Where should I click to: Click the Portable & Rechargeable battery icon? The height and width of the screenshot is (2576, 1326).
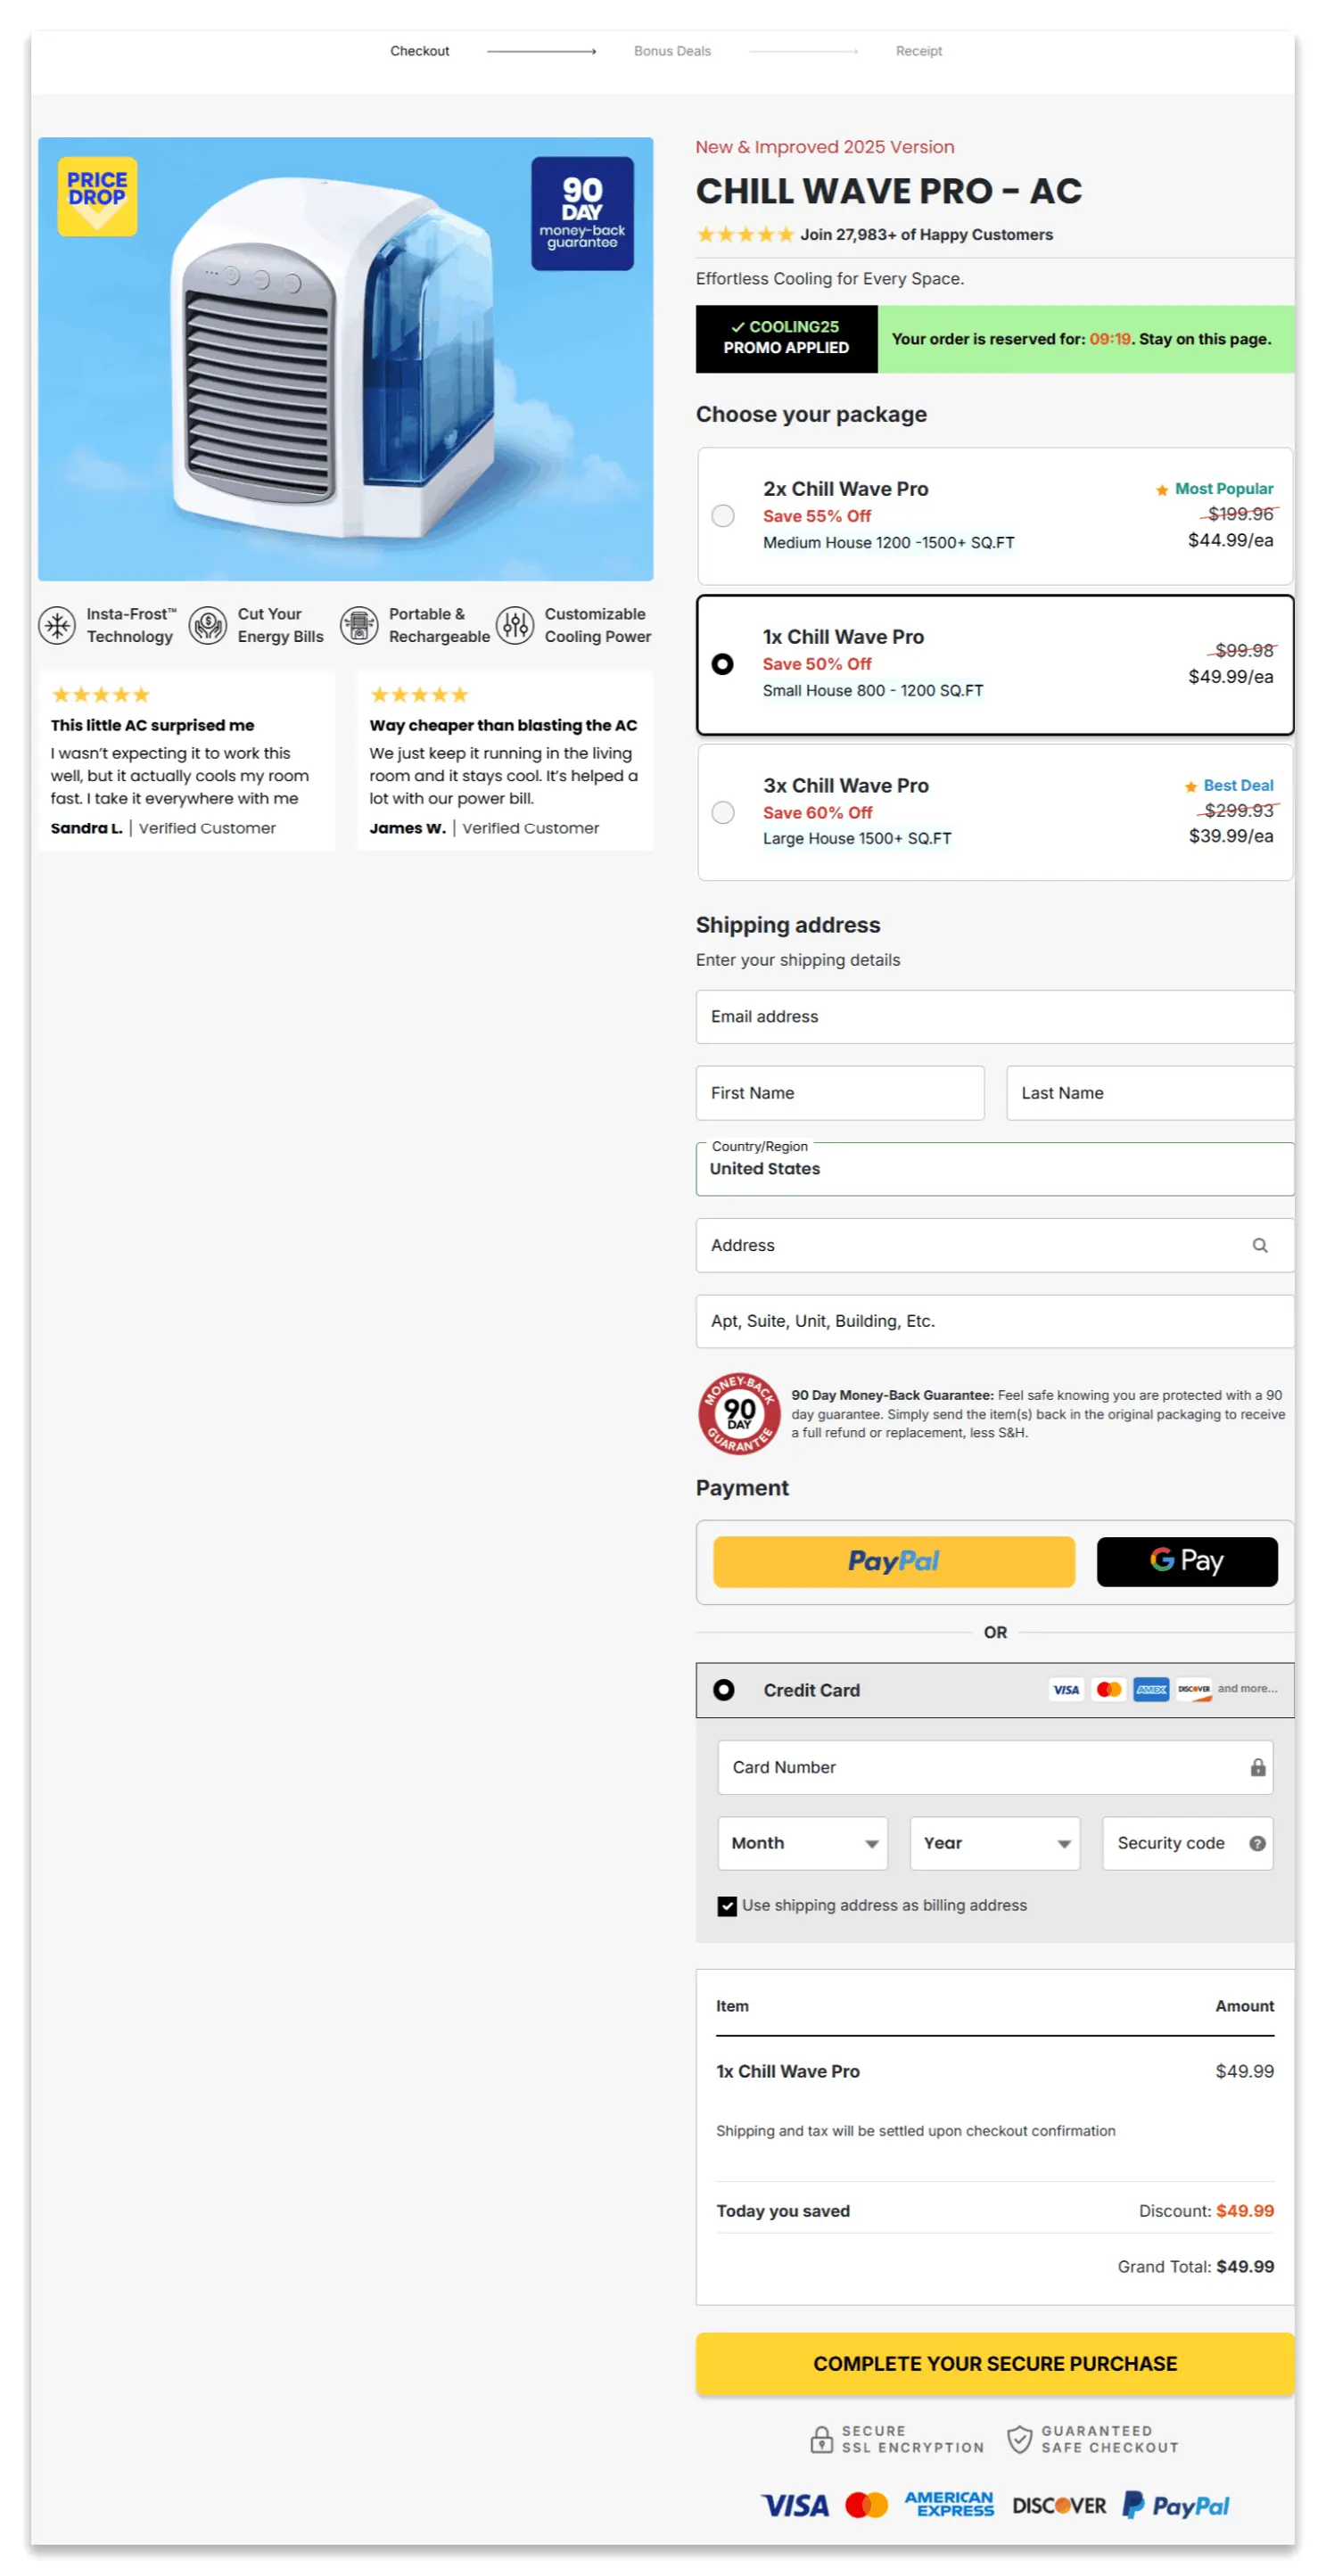pos(359,624)
